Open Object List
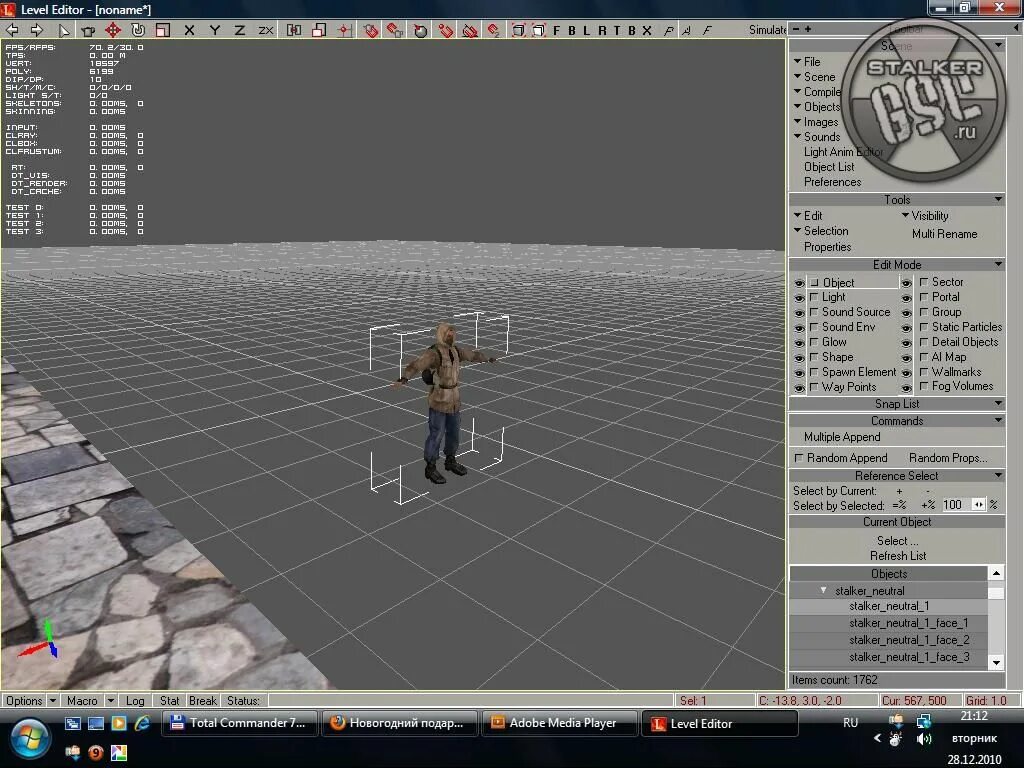1024x768 pixels. (x=829, y=167)
